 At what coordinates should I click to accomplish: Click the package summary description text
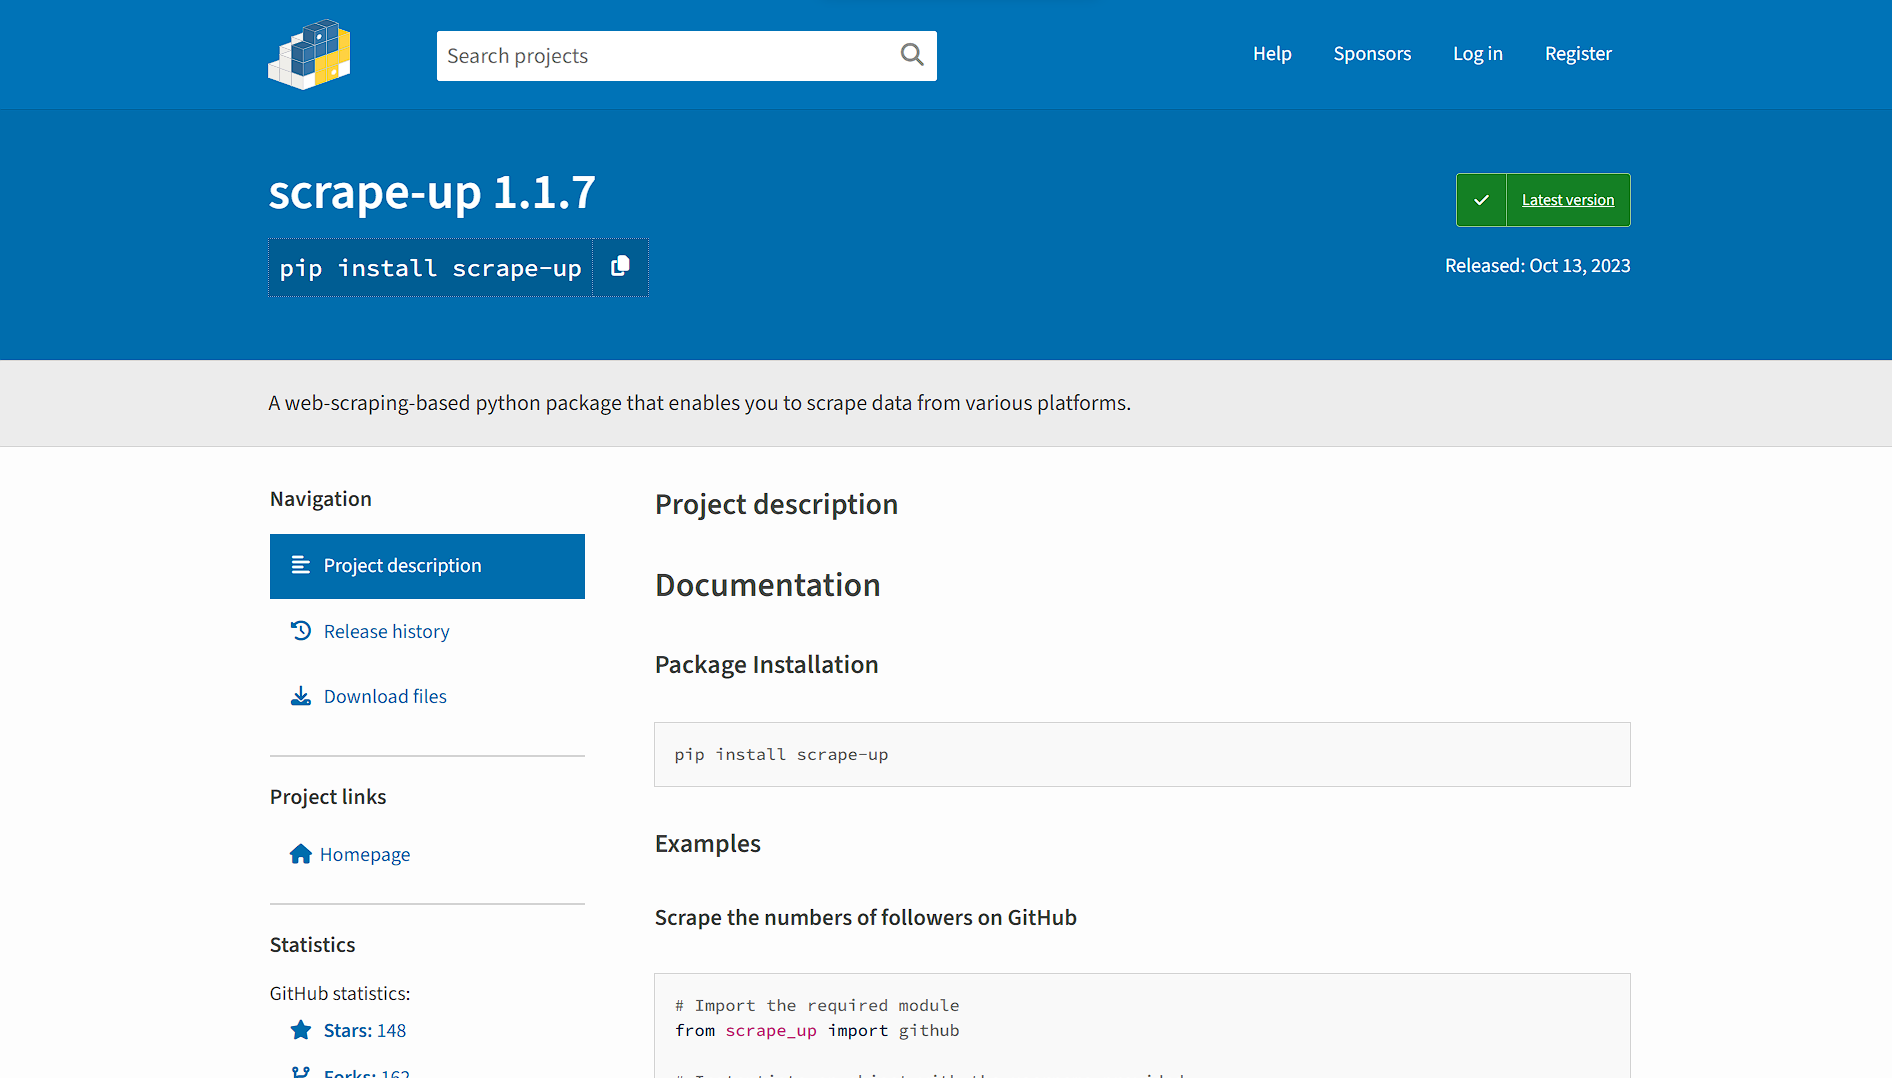(x=699, y=403)
